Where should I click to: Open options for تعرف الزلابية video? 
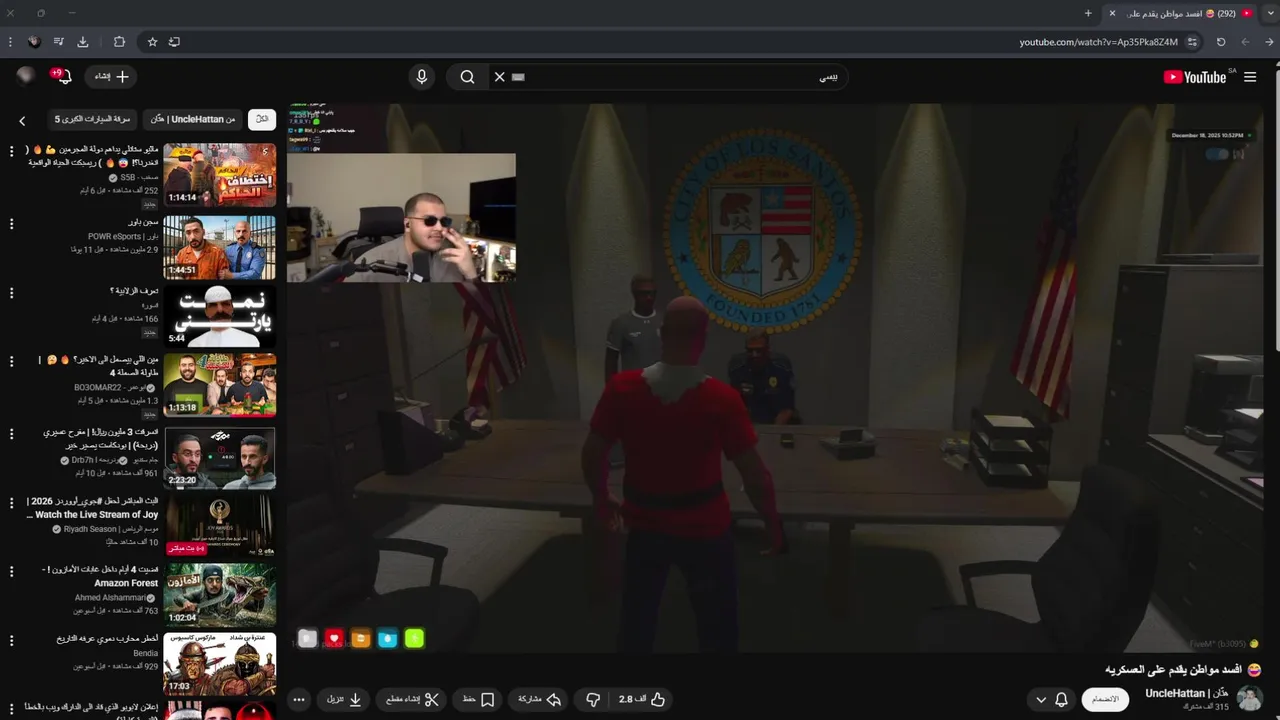[x=11, y=293]
